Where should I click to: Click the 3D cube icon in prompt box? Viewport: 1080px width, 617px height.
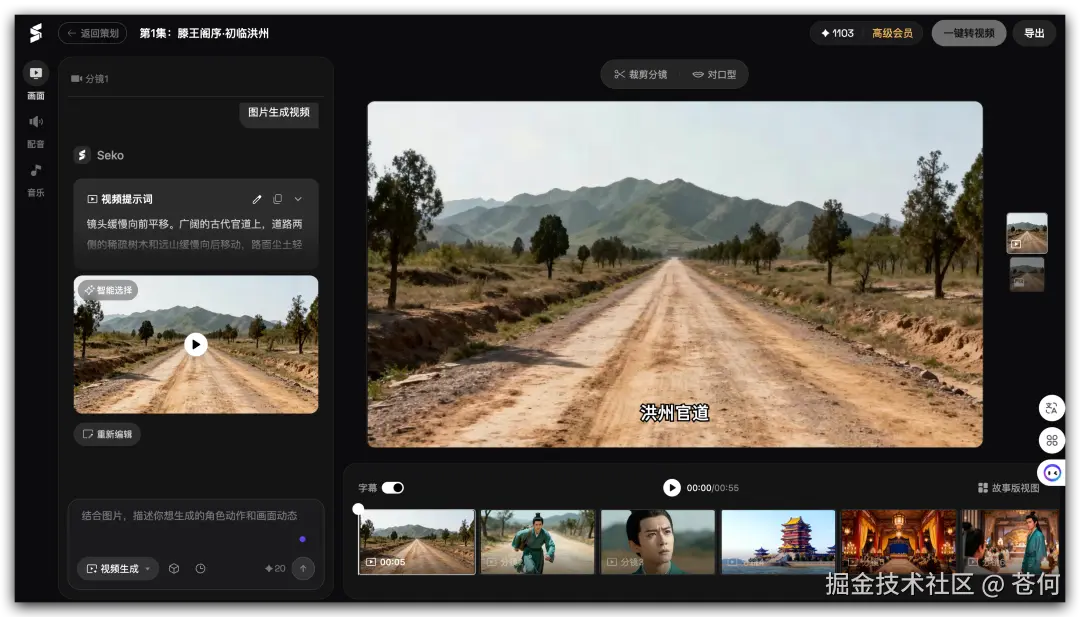coord(174,568)
